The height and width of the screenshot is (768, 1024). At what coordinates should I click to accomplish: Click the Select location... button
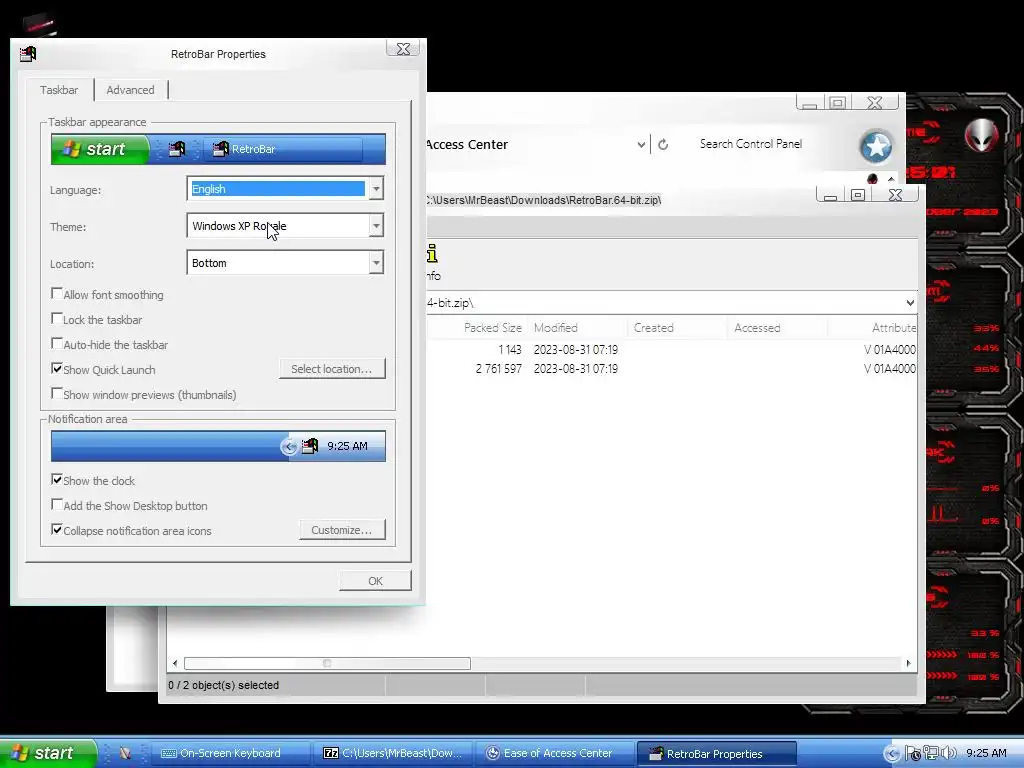click(332, 369)
